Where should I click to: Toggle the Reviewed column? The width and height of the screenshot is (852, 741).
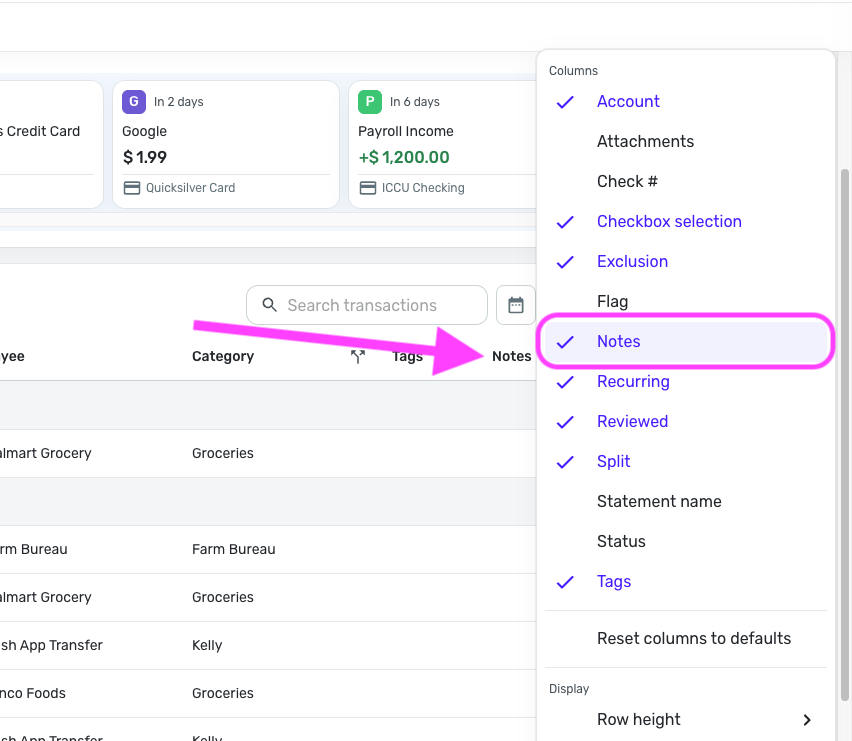(x=686, y=422)
